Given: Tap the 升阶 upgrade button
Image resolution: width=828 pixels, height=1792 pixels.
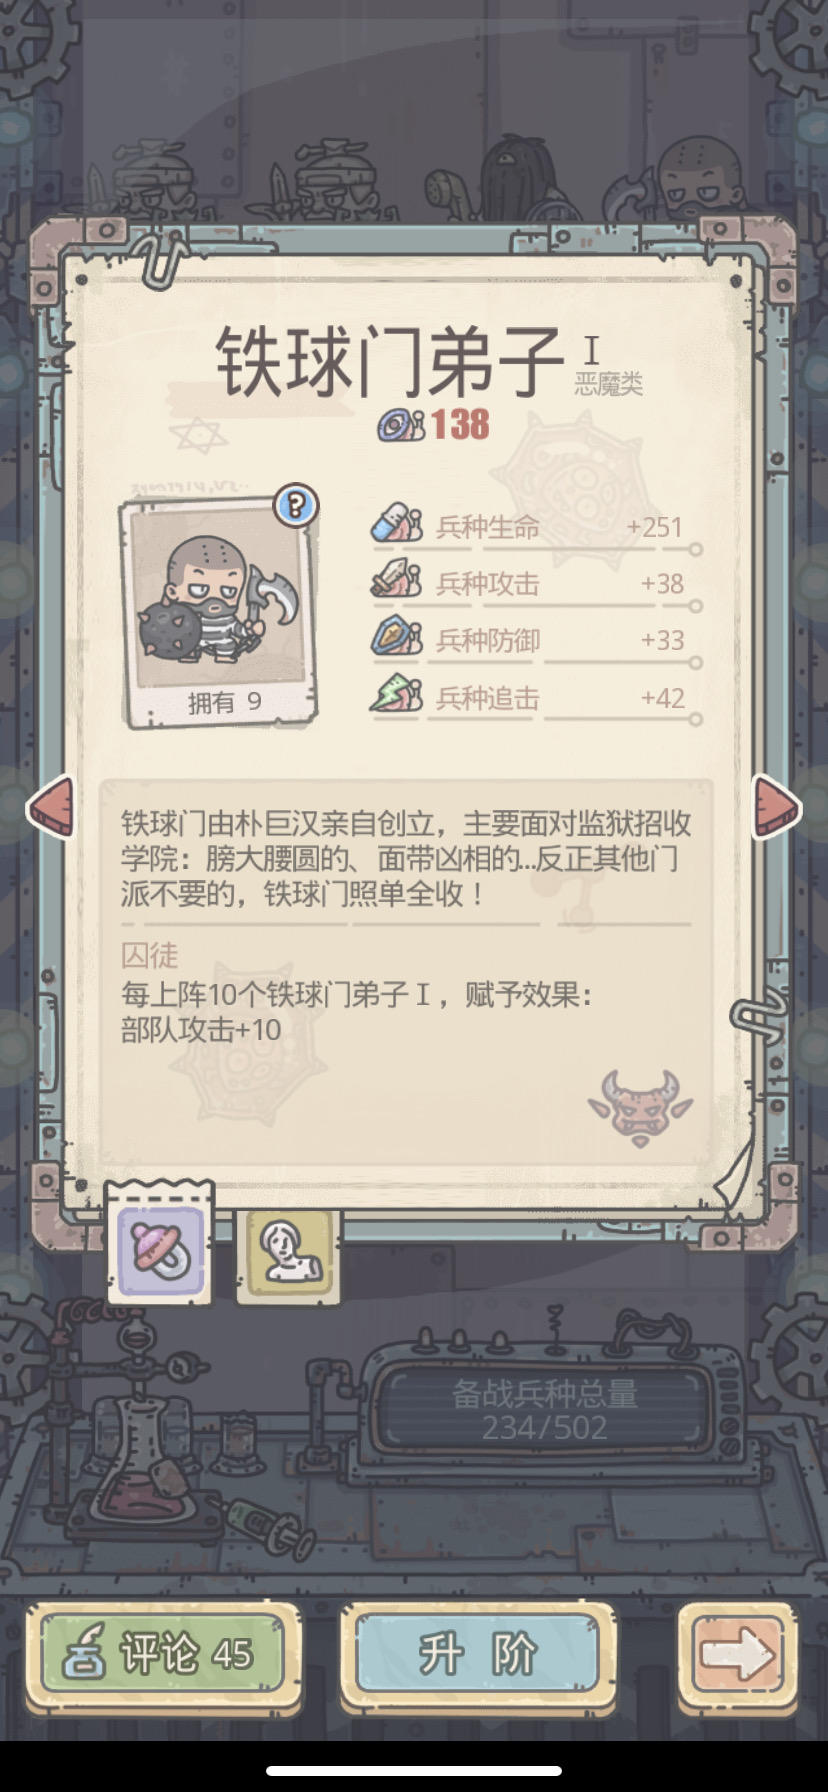Looking at the screenshot, I should click(478, 1654).
